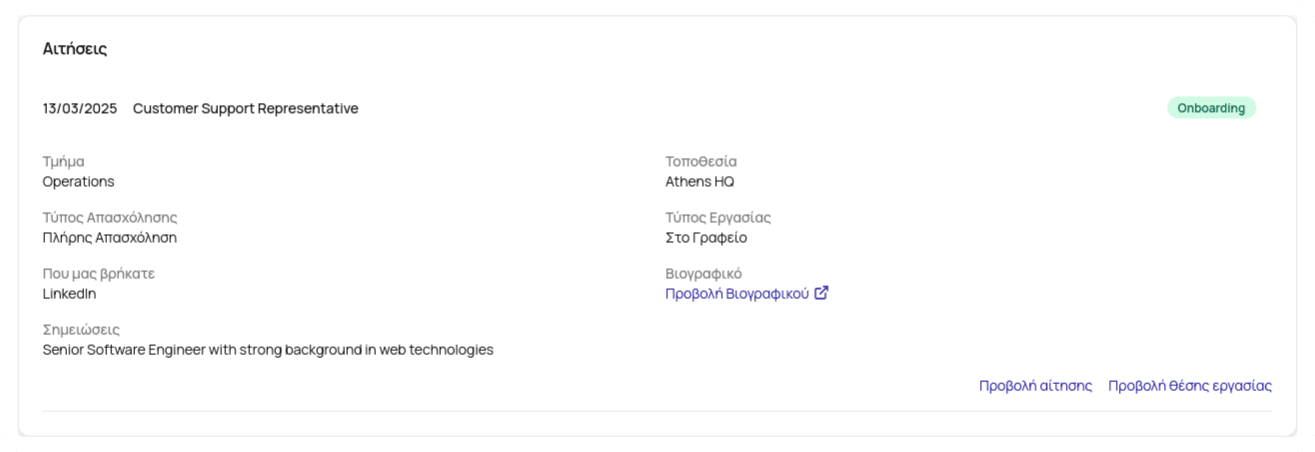Click the Αιτήσεις section heading
The width and height of the screenshot is (1315, 452).
(75, 49)
